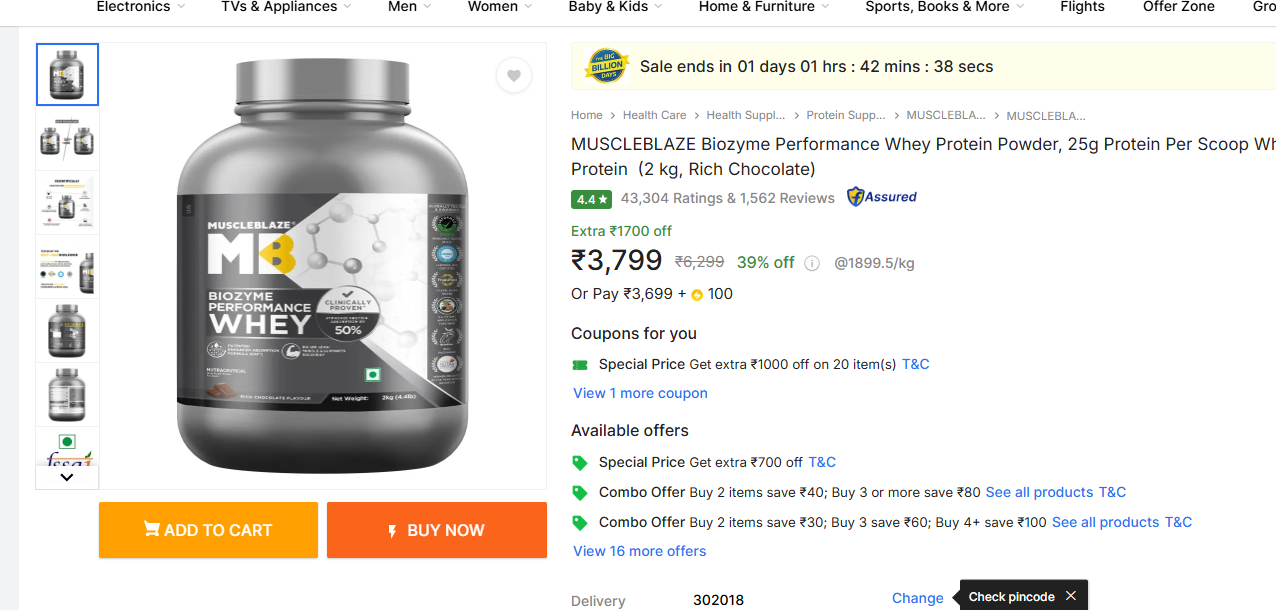Click Change next to the delivery pincode

point(917,598)
